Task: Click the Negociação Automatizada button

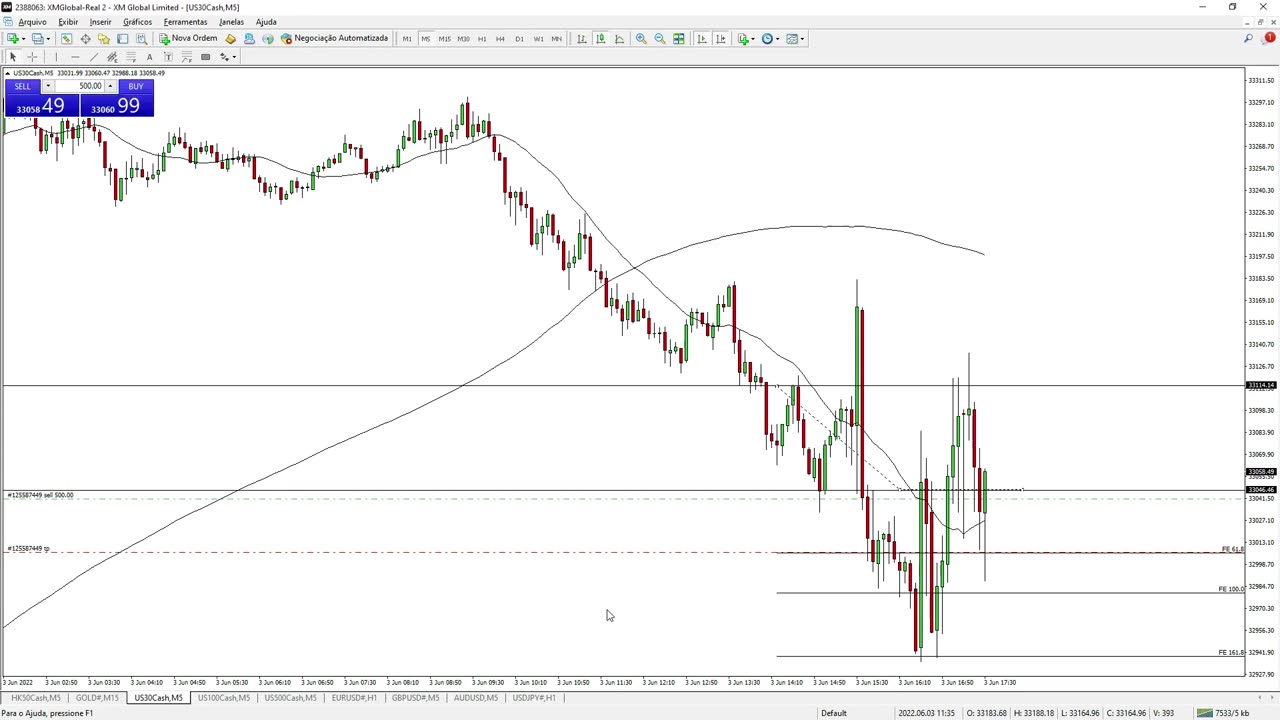Action: click(334, 39)
